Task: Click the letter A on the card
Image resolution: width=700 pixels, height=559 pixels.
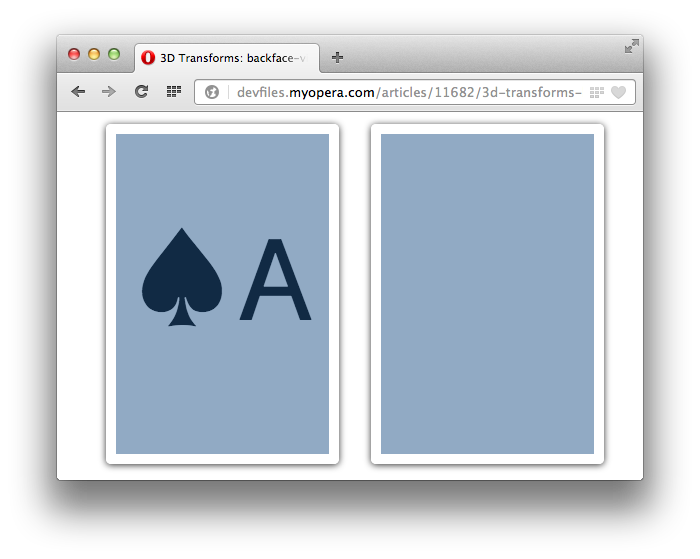Action: (x=275, y=280)
